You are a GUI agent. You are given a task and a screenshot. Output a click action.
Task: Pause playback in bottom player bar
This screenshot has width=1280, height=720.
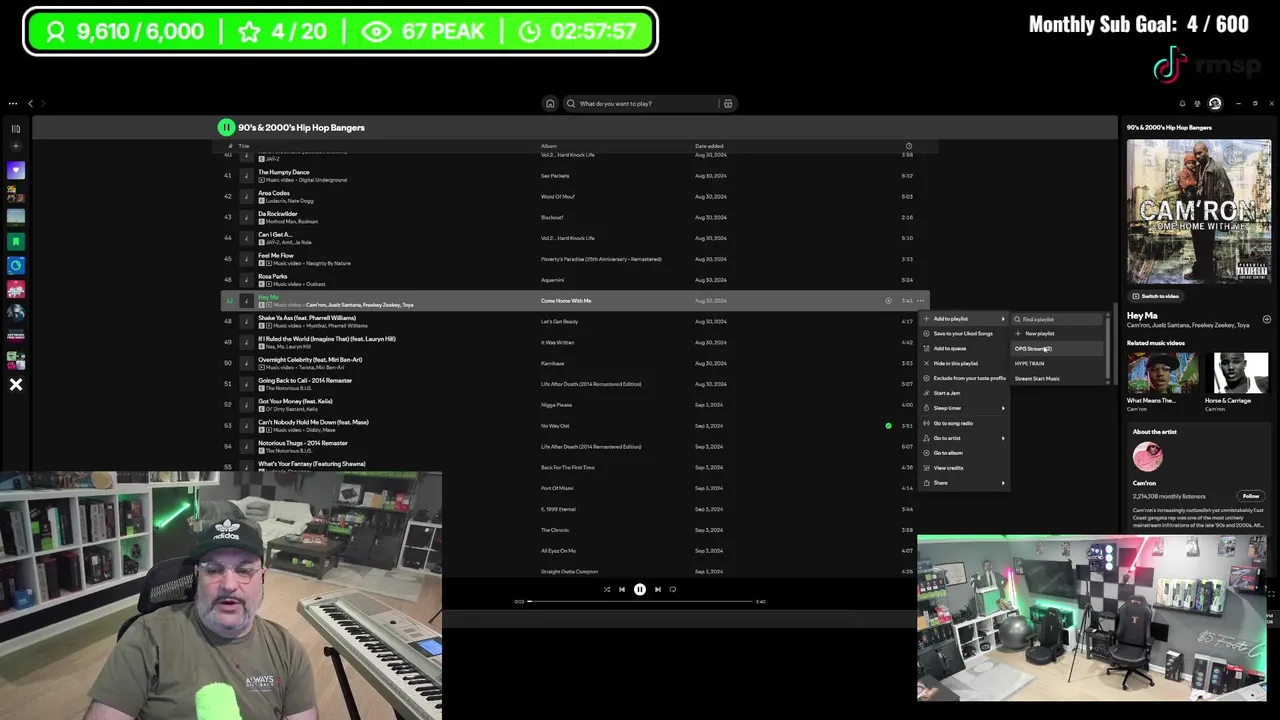coord(640,589)
